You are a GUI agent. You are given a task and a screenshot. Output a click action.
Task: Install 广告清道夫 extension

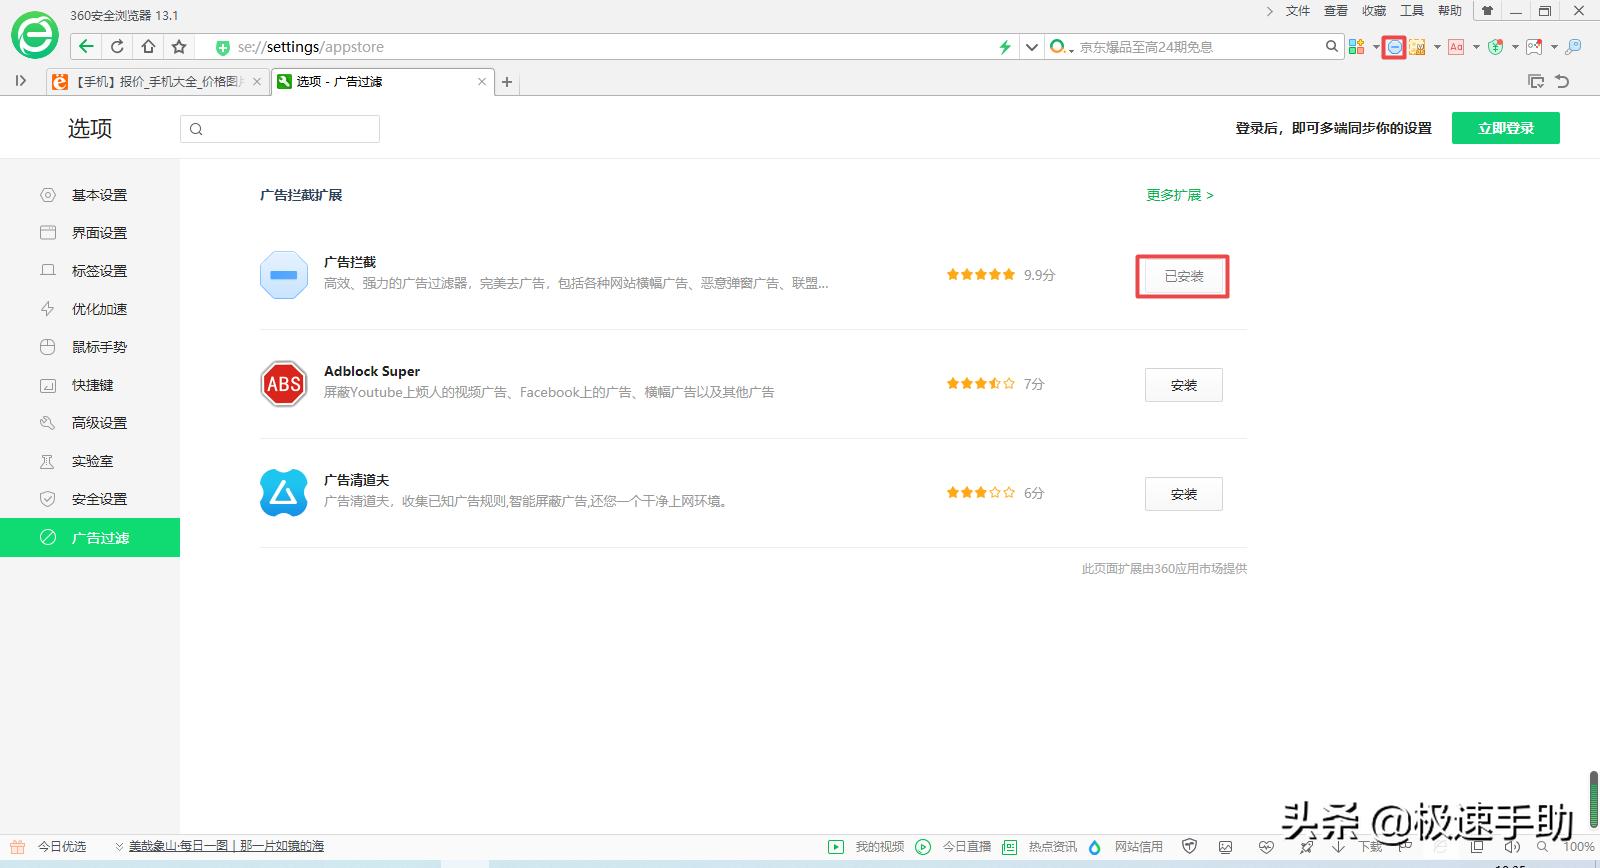(x=1184, y=494)
